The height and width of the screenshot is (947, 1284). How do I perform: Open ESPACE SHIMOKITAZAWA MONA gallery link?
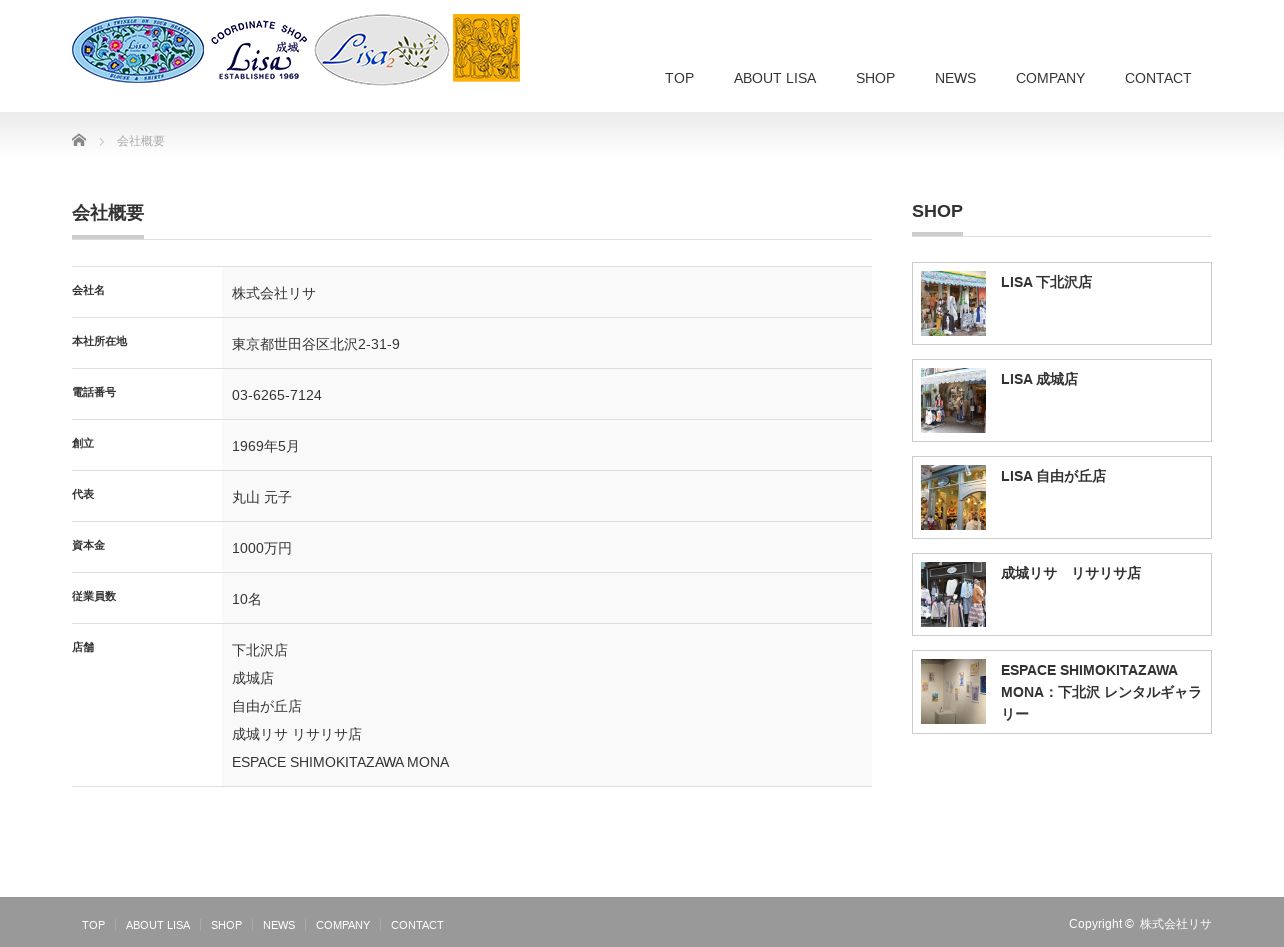(x=1101, y=692)
